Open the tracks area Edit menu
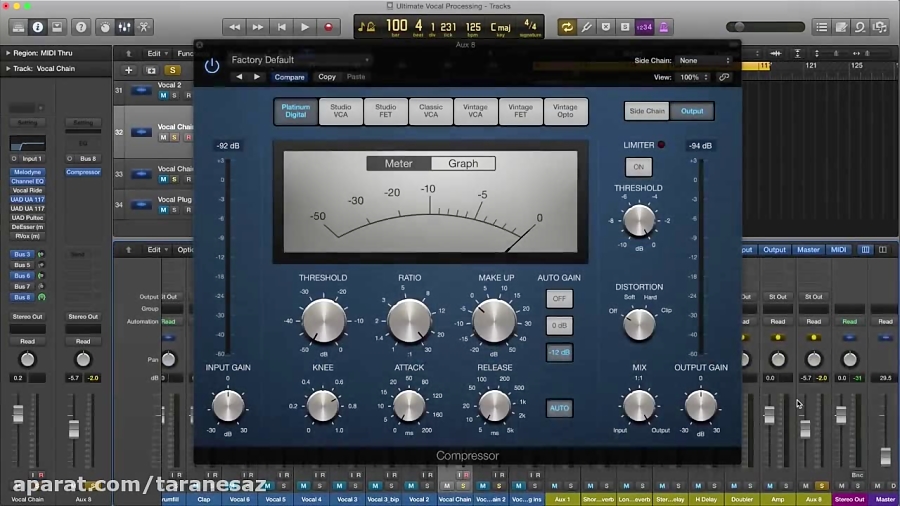The image size is (900, 506). (157, 53)
